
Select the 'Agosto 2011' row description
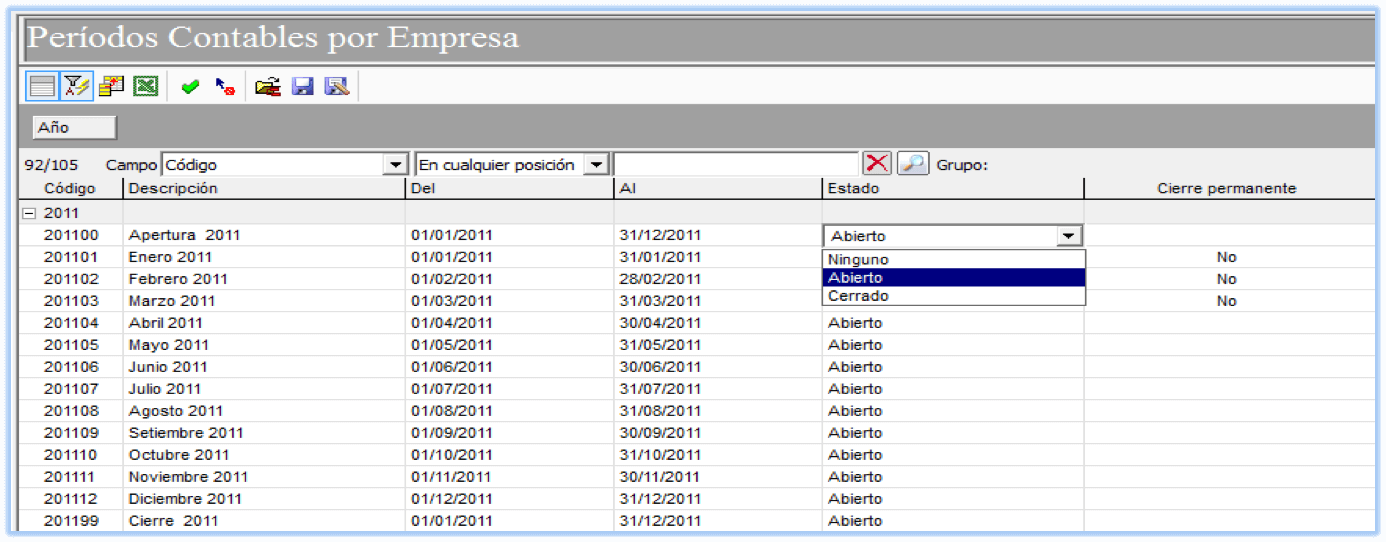[x=173, y=411]
